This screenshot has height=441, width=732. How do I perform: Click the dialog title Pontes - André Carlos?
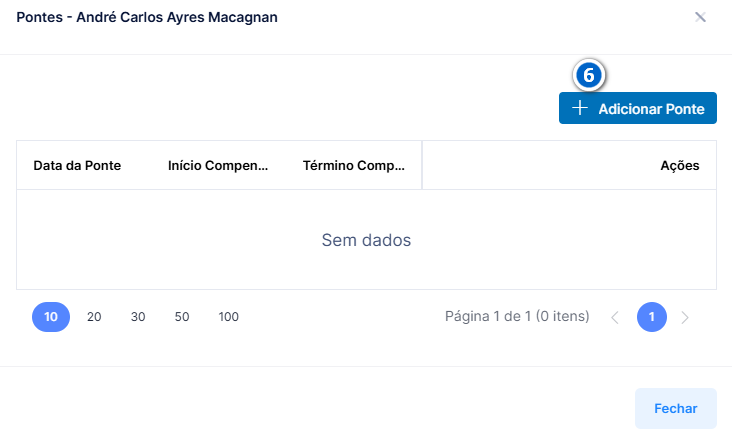point(147,17)
